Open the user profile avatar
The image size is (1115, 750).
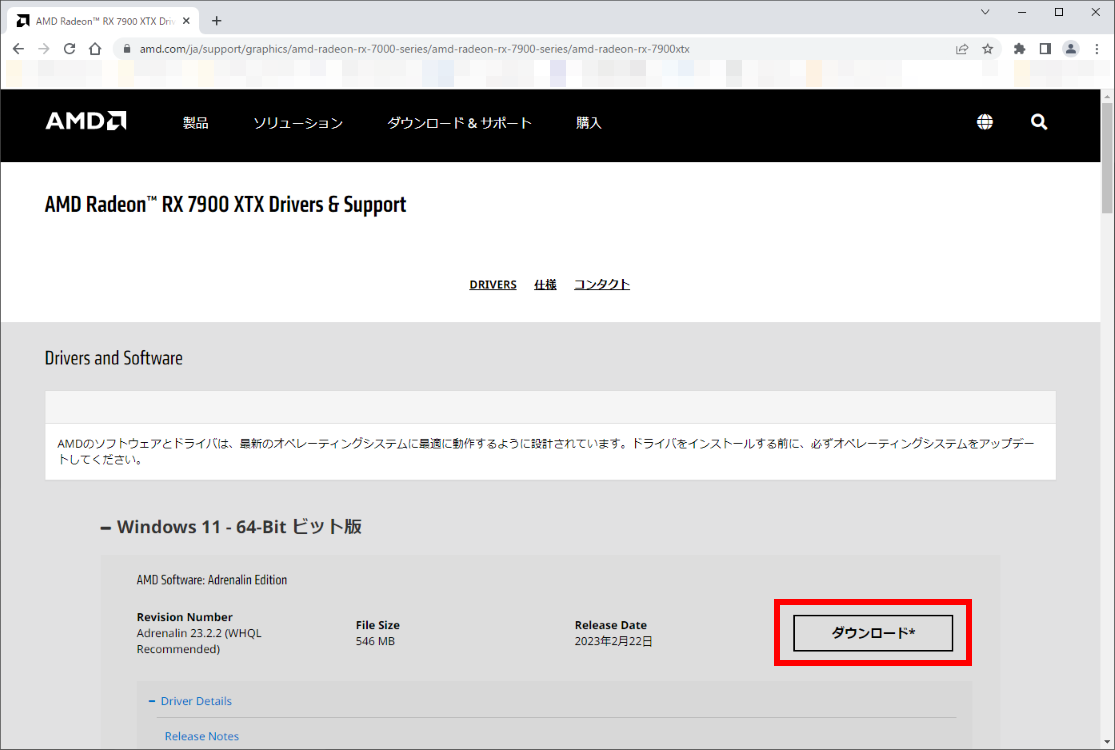point(1071,49)
